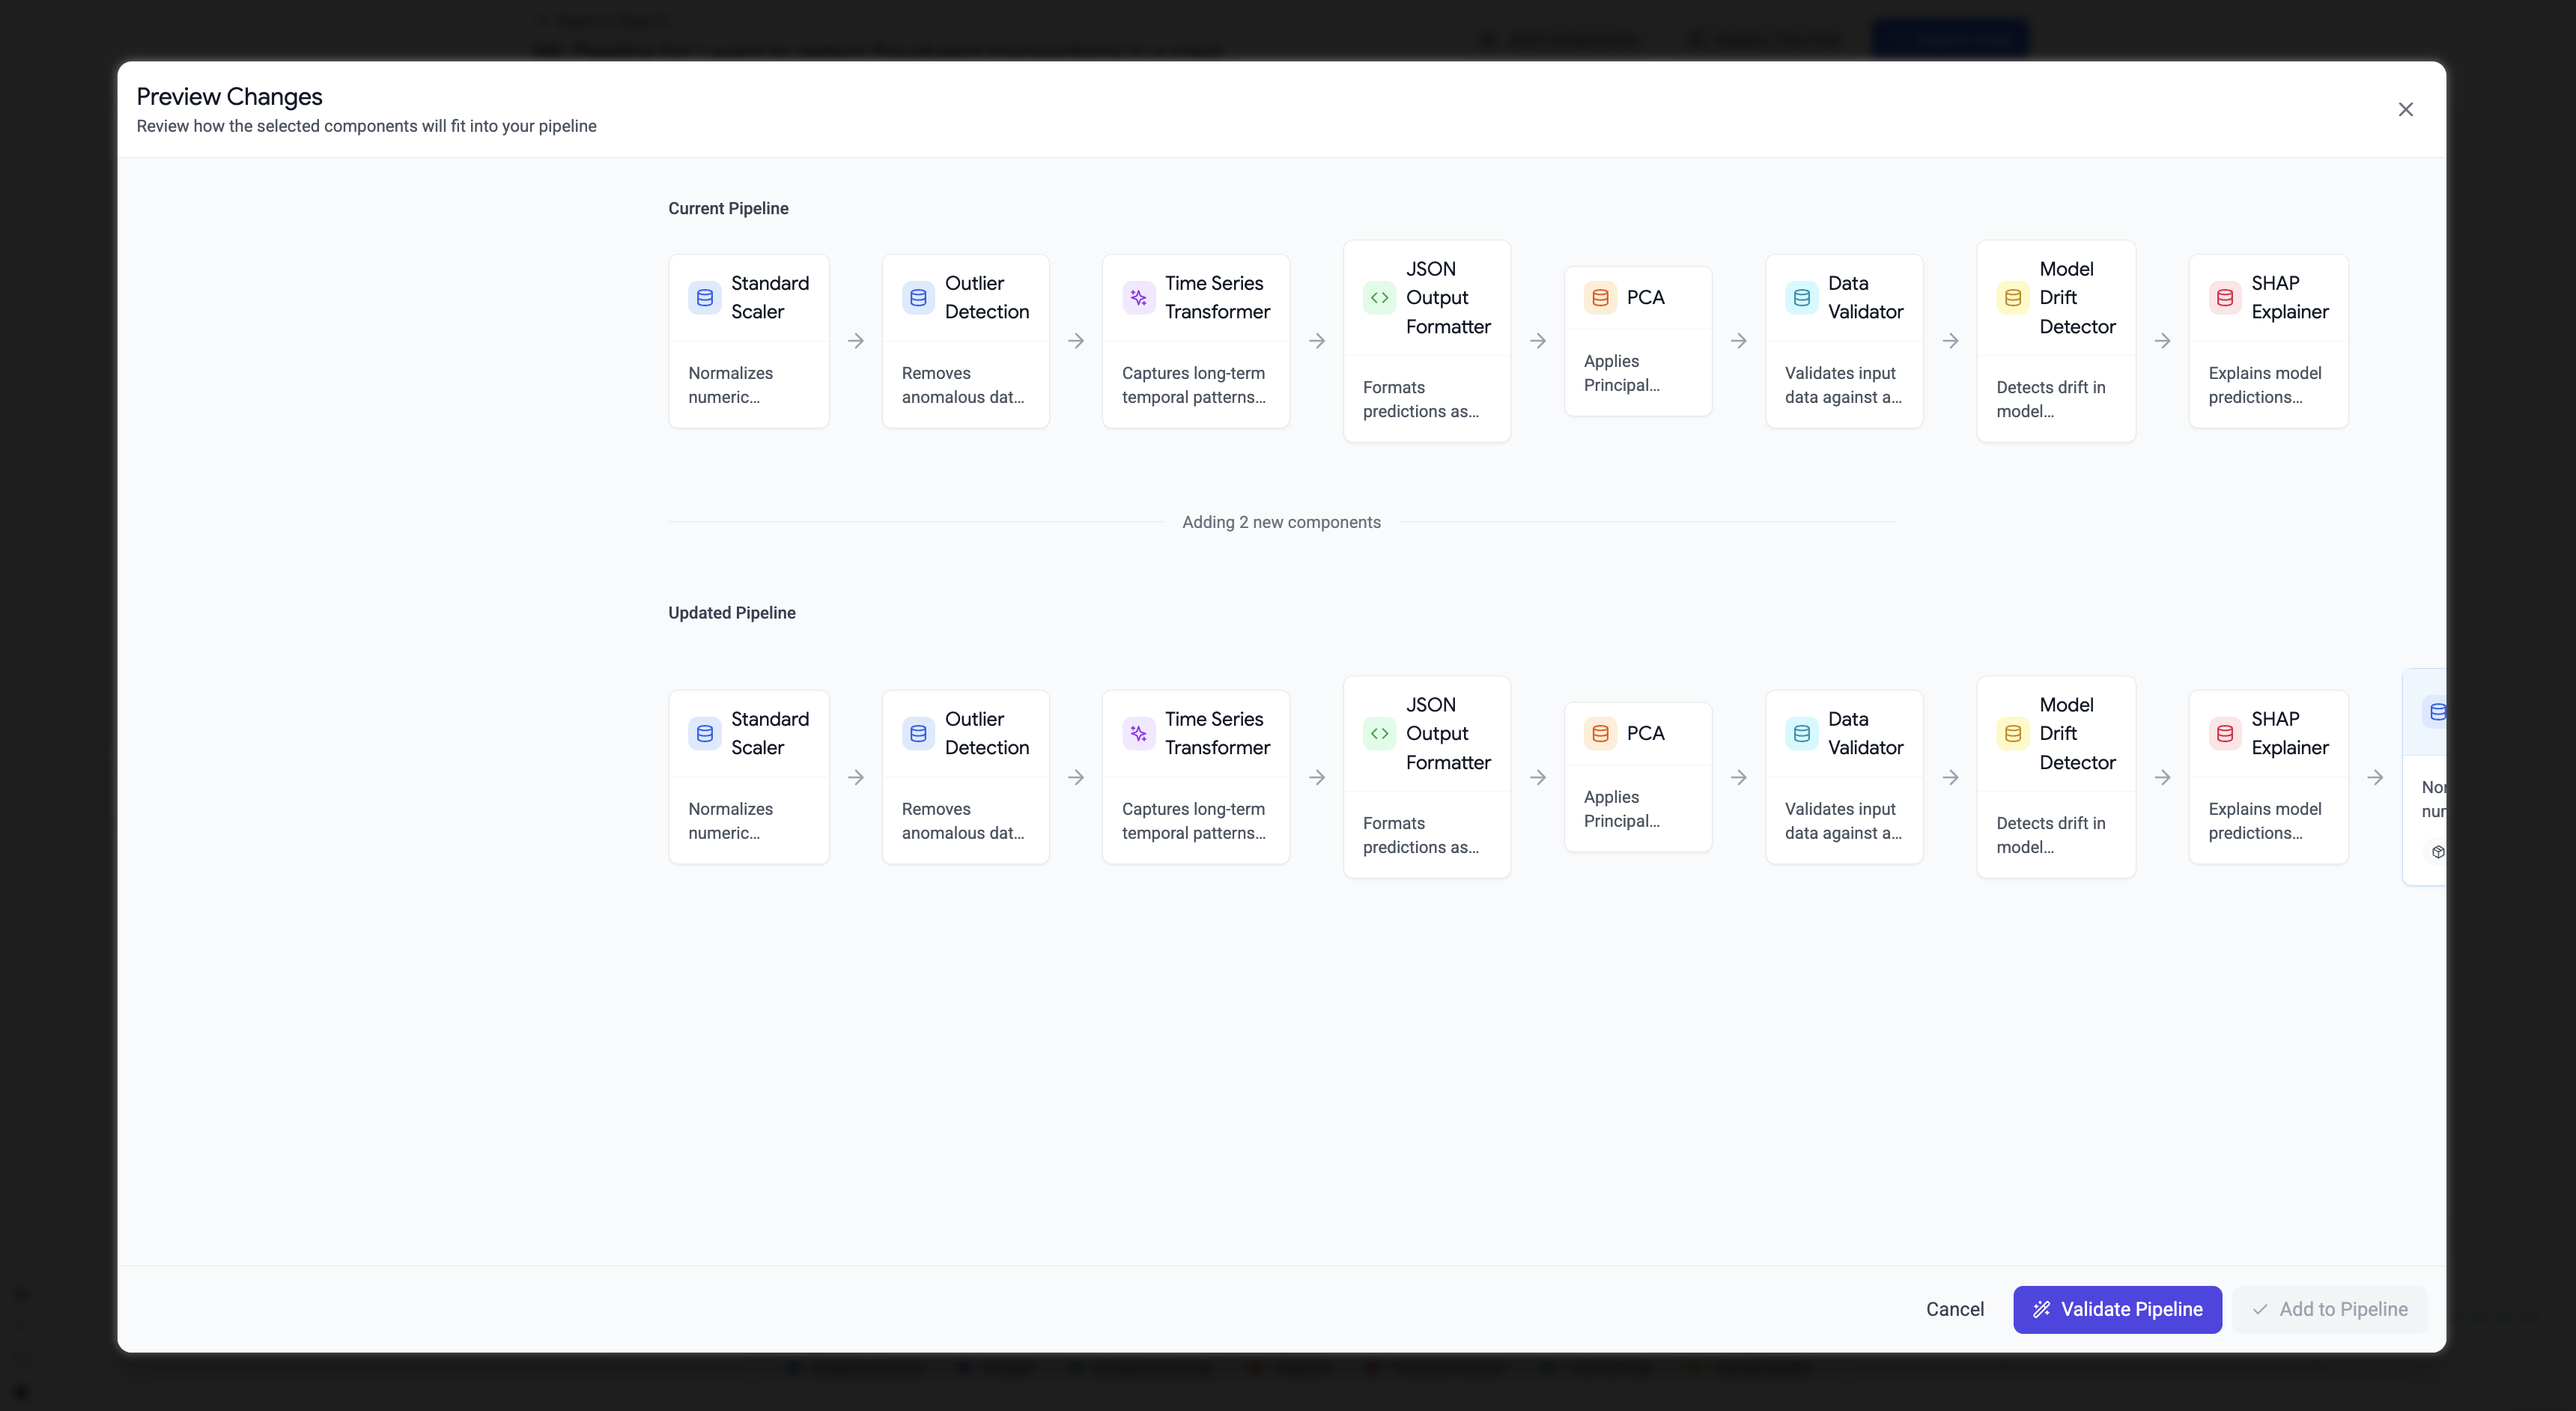Viewport: 2576px width, 1411px height.
Task: Click SHAP Explainer red icon in Updated Pipeline
Action: [x=2224, y=733]
